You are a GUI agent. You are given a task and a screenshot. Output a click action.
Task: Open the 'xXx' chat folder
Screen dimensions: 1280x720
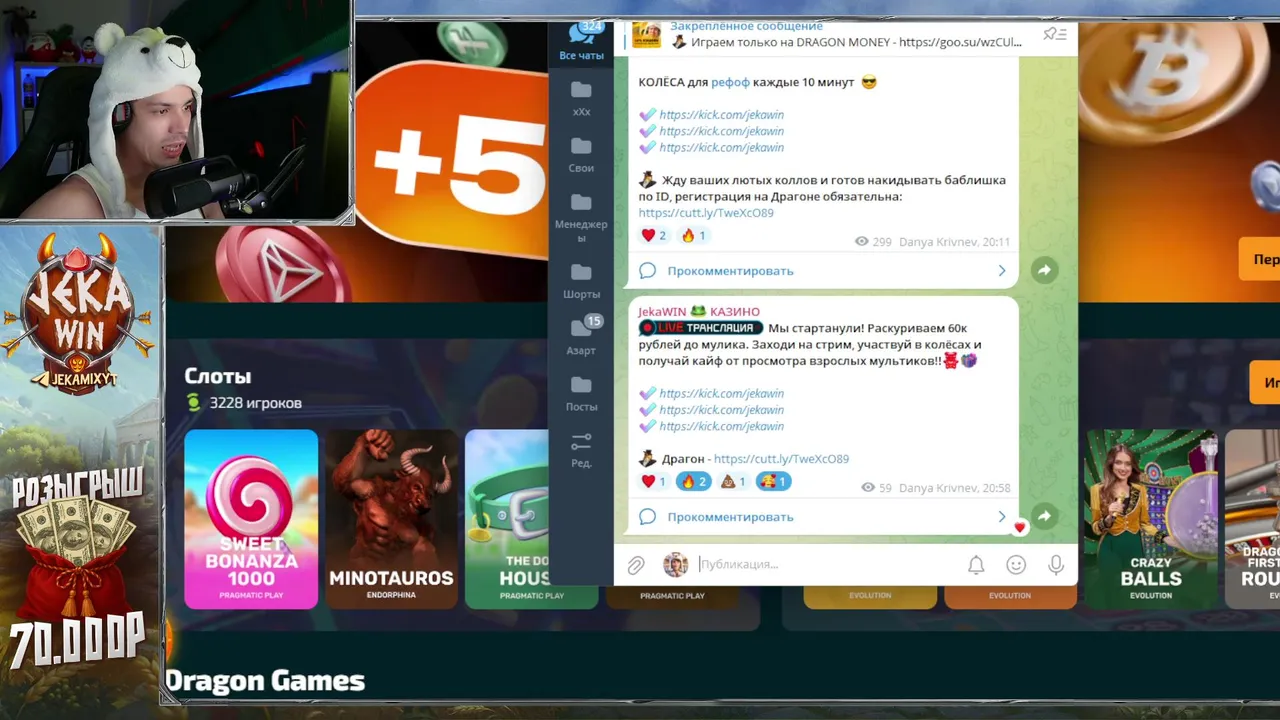581,99
